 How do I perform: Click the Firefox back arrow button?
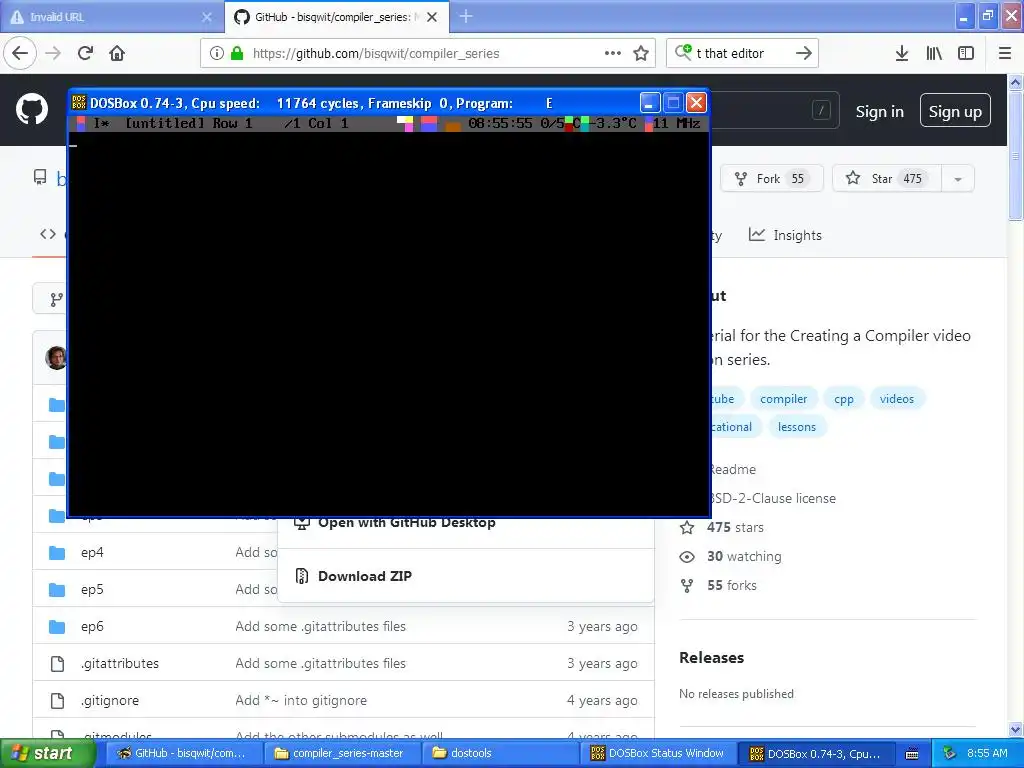(x=20, y=53)
